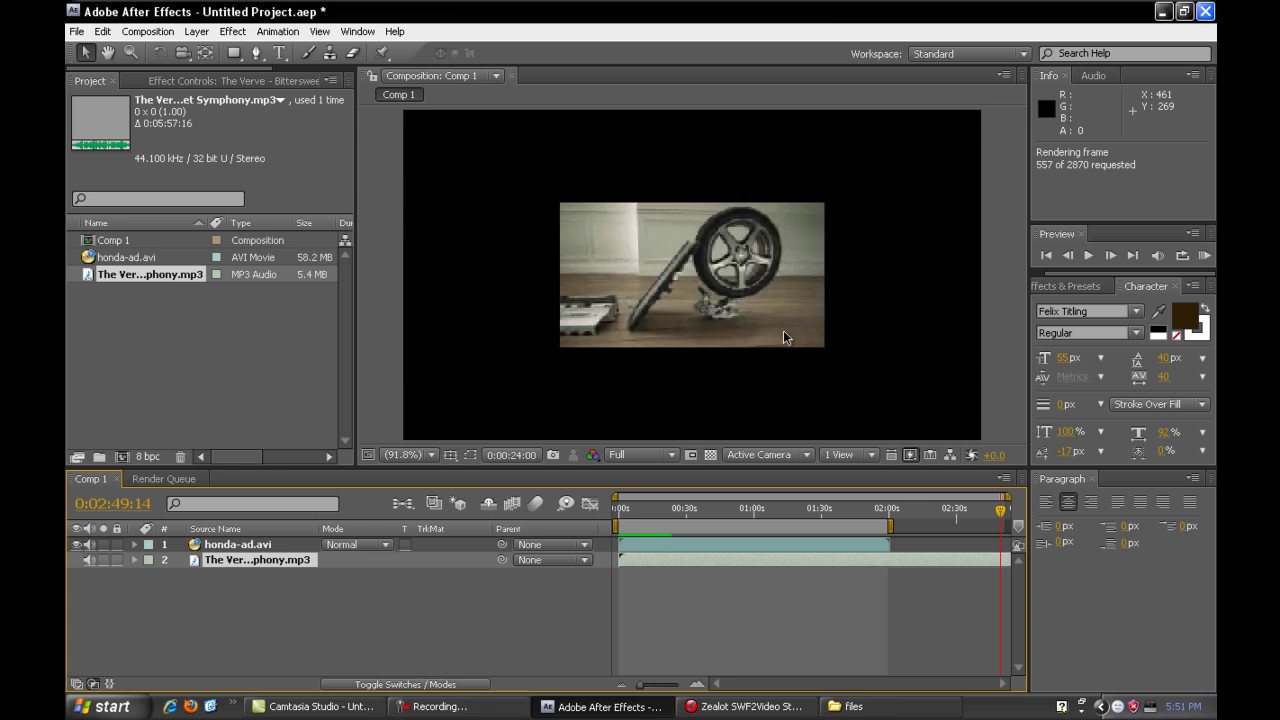The image size is (1280, 720).
Task: Open the Felix Titling font dropdown
Action: (x=1089, y=312)
